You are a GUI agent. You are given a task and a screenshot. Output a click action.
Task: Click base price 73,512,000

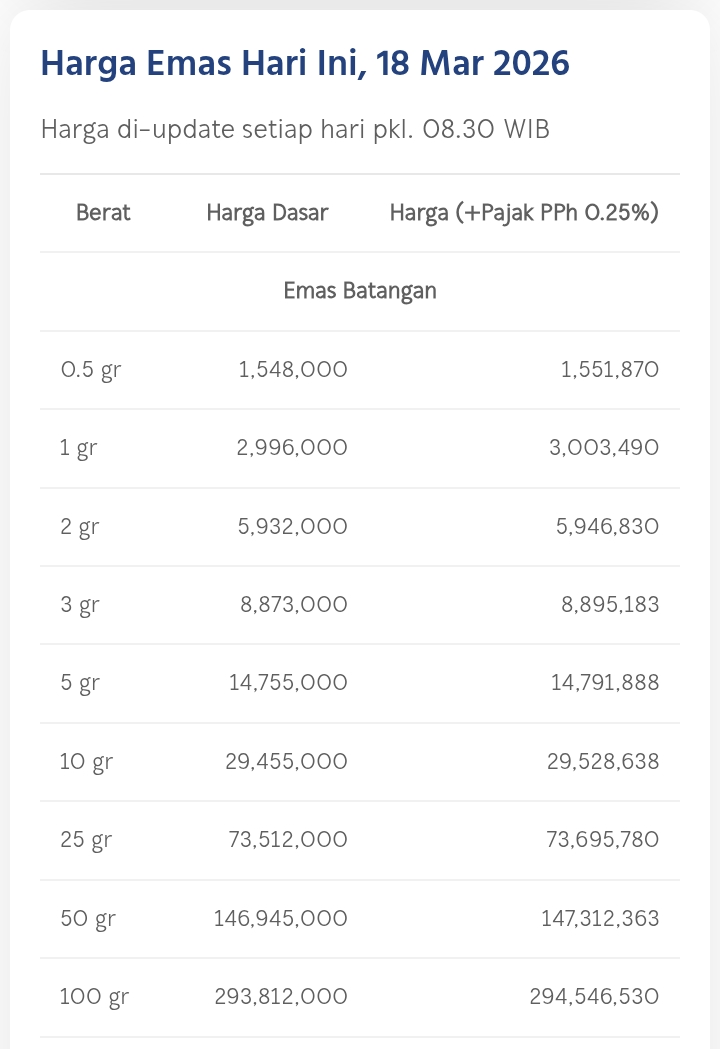coord(287,841)
